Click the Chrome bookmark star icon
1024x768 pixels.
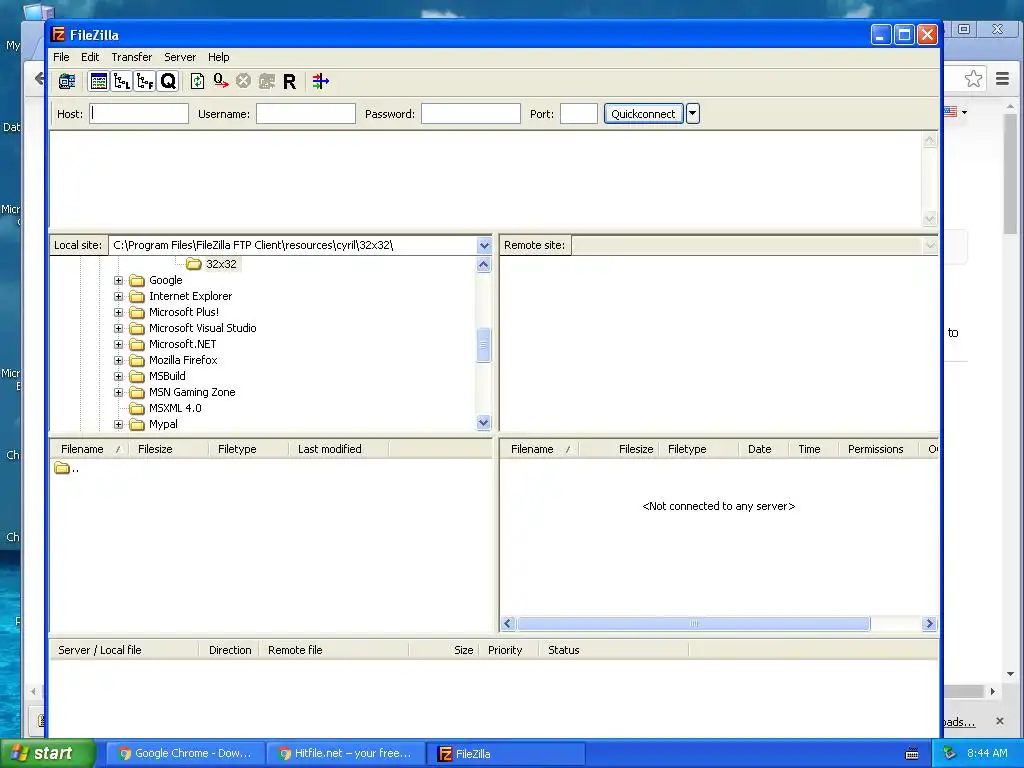point(973,79)
